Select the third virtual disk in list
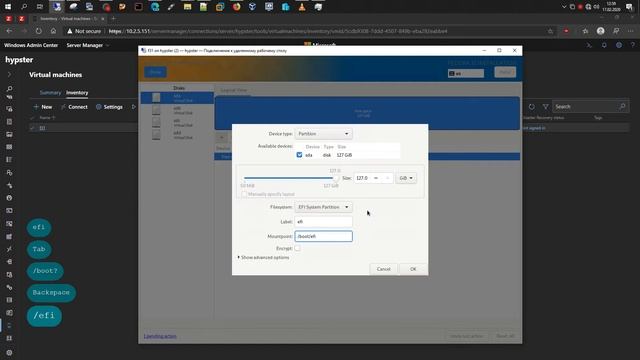This screenshot has height=360, width=640. tap(177, 122)
